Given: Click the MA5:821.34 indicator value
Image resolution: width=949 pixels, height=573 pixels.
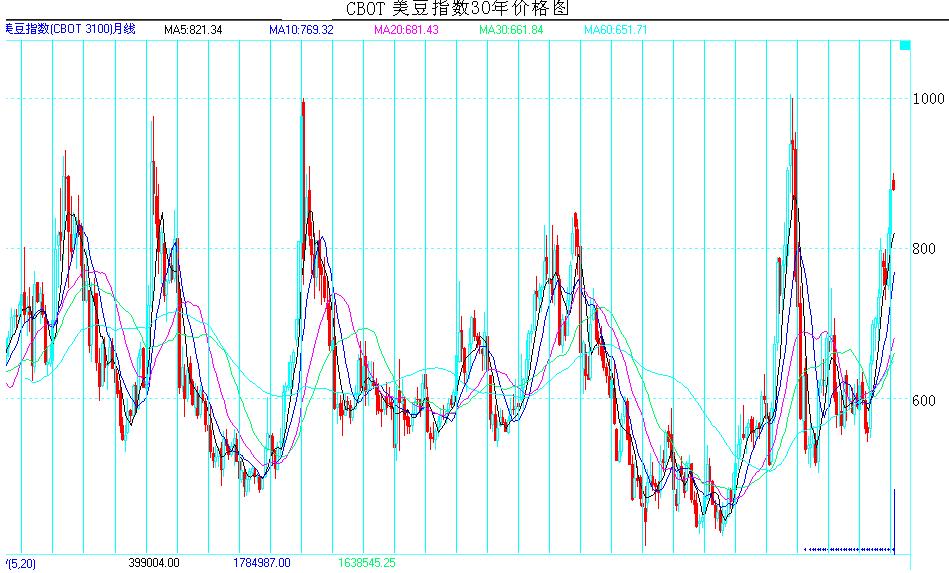Looking at the screenshot, I should click(x=193, y=30).
